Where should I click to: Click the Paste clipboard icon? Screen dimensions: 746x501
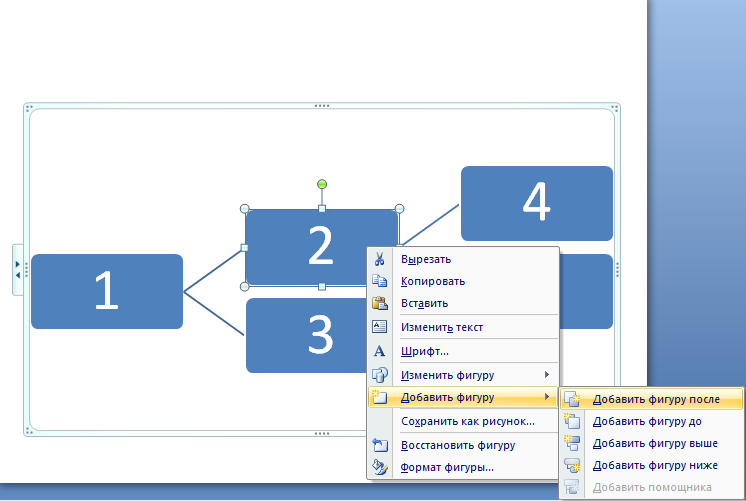pyautogui.click(x=379, y=303)
